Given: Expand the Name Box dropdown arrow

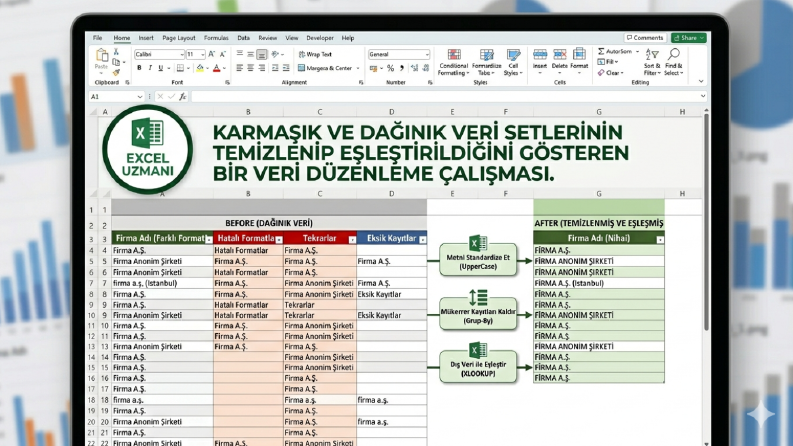Looking at the screenshot, I should click(x=140, y=97).
